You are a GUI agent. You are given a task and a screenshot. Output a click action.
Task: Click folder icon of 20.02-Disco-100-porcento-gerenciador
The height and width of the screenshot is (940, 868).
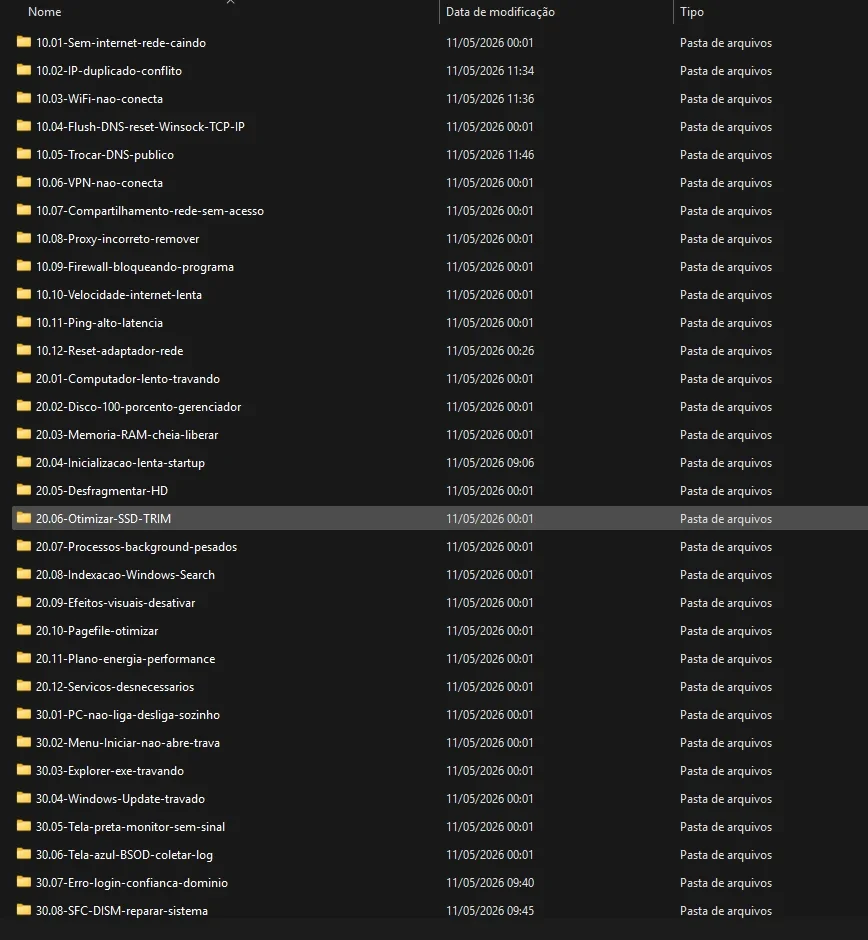coord(24,406)
